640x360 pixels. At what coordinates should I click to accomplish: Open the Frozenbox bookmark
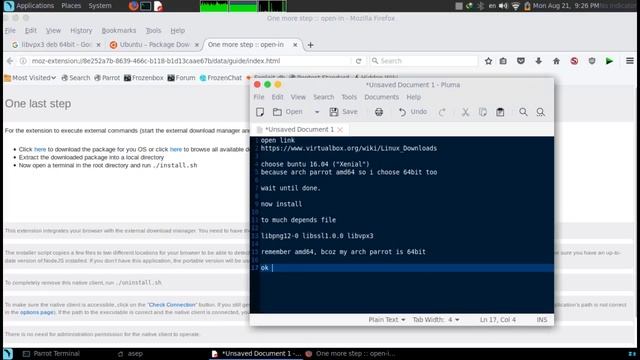(x=143, y=78)
